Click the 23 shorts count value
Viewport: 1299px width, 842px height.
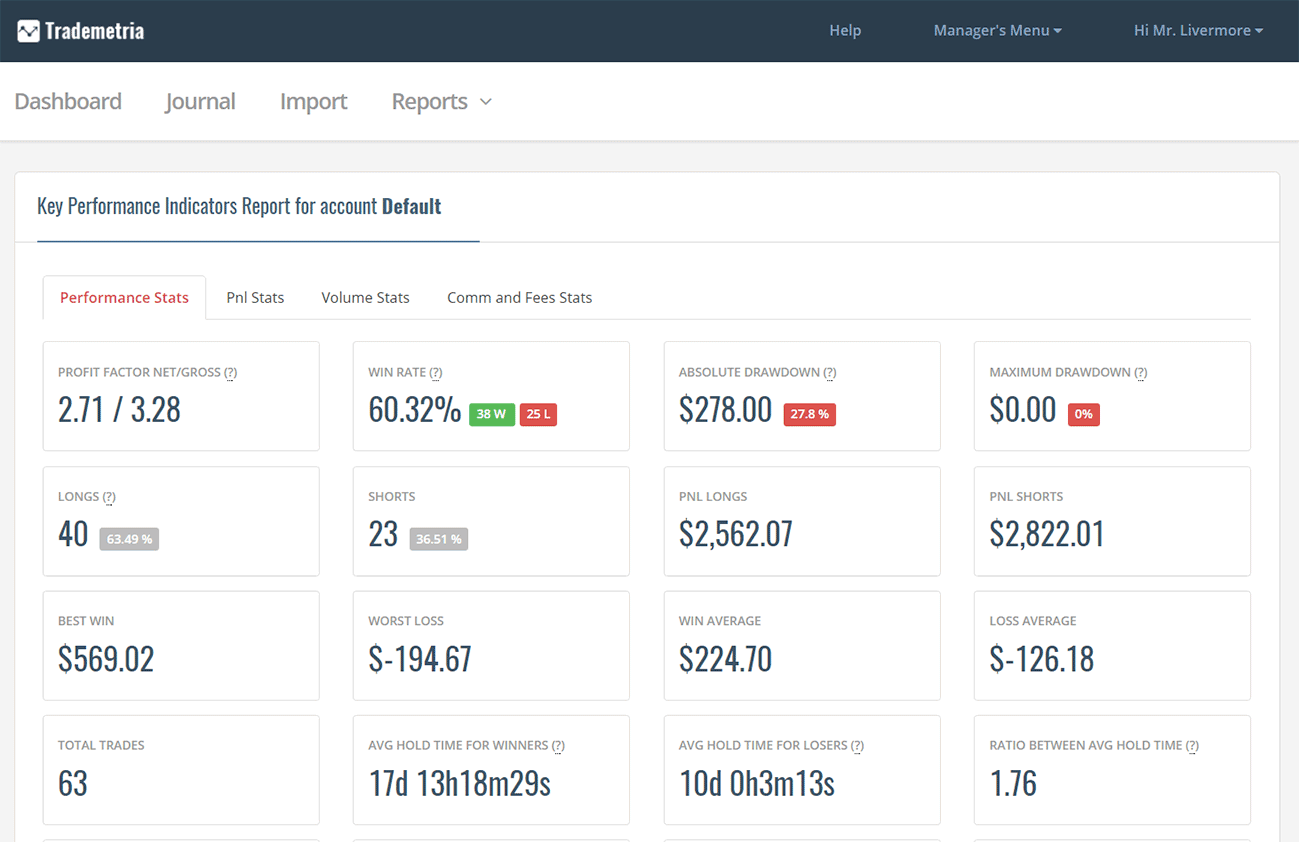coord(384,534)
